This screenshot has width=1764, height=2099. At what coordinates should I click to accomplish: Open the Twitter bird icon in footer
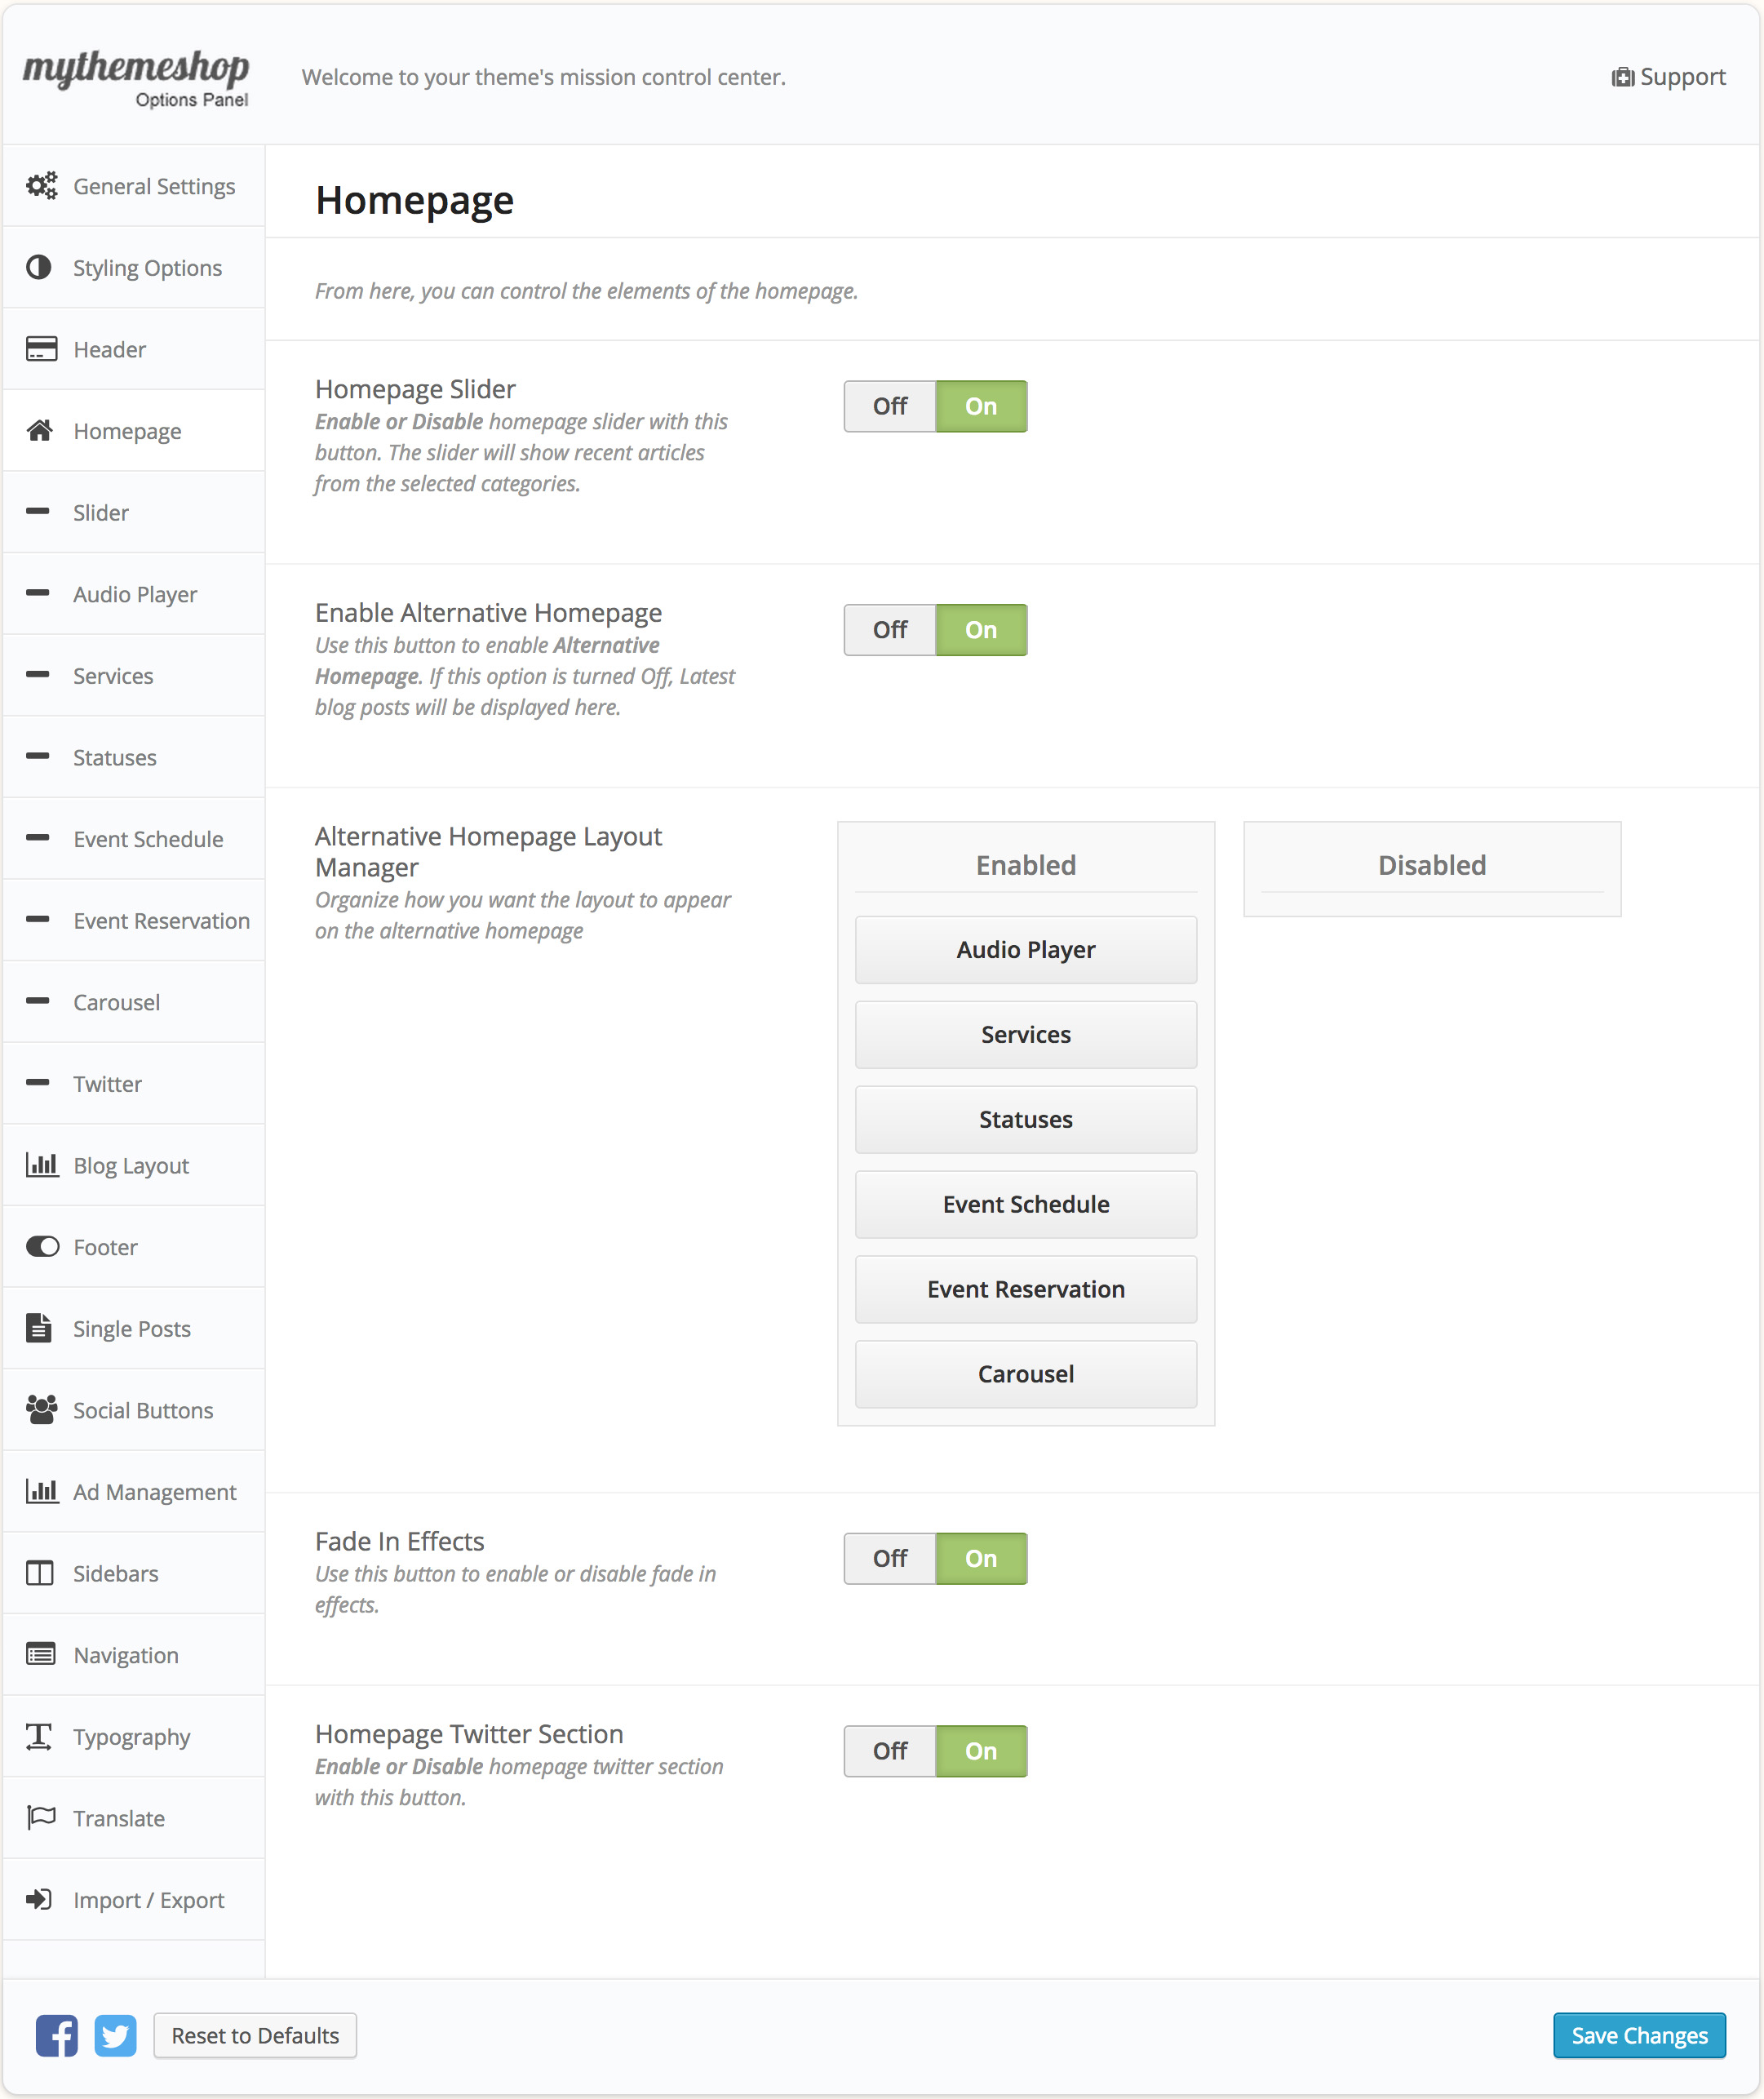(x=116, y=2035)
